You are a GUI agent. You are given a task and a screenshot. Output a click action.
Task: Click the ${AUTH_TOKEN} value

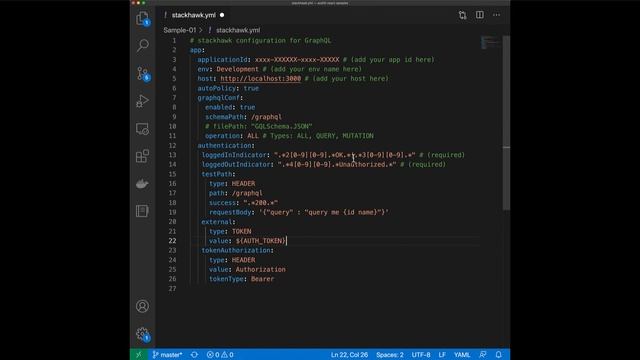[x=261, y=241]
